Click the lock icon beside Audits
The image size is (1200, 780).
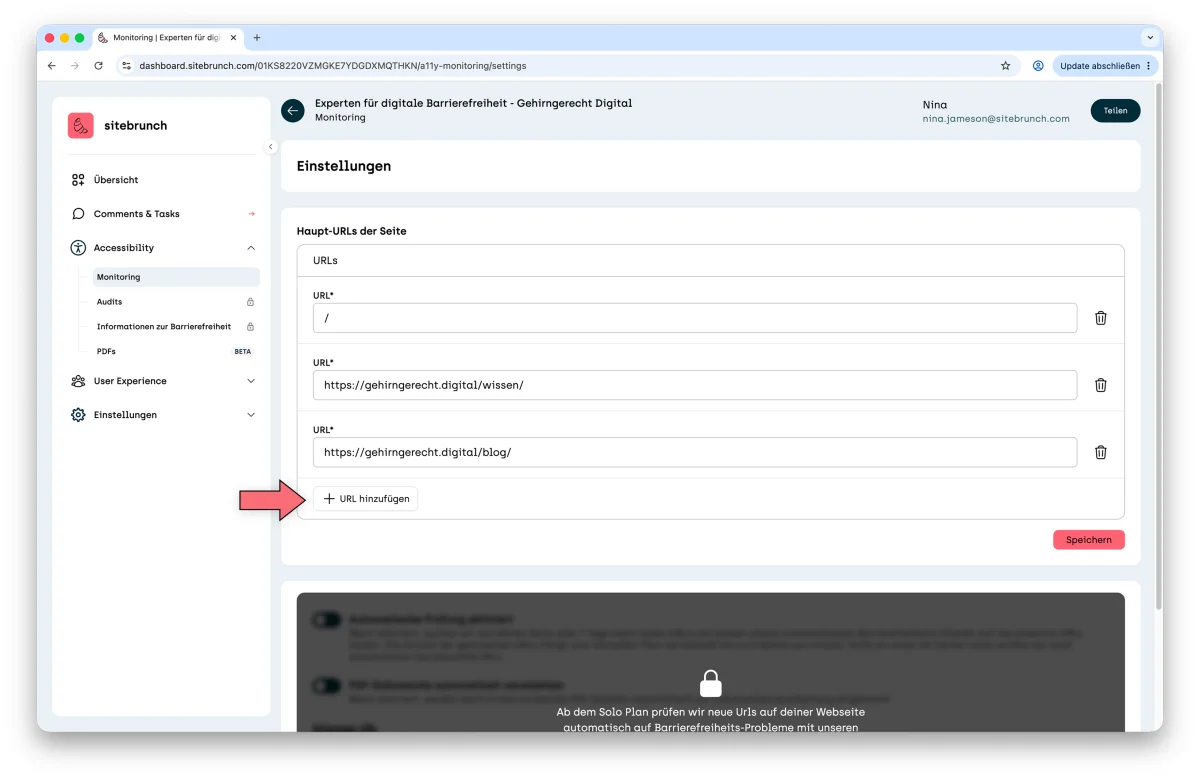[x=250, y=302]
